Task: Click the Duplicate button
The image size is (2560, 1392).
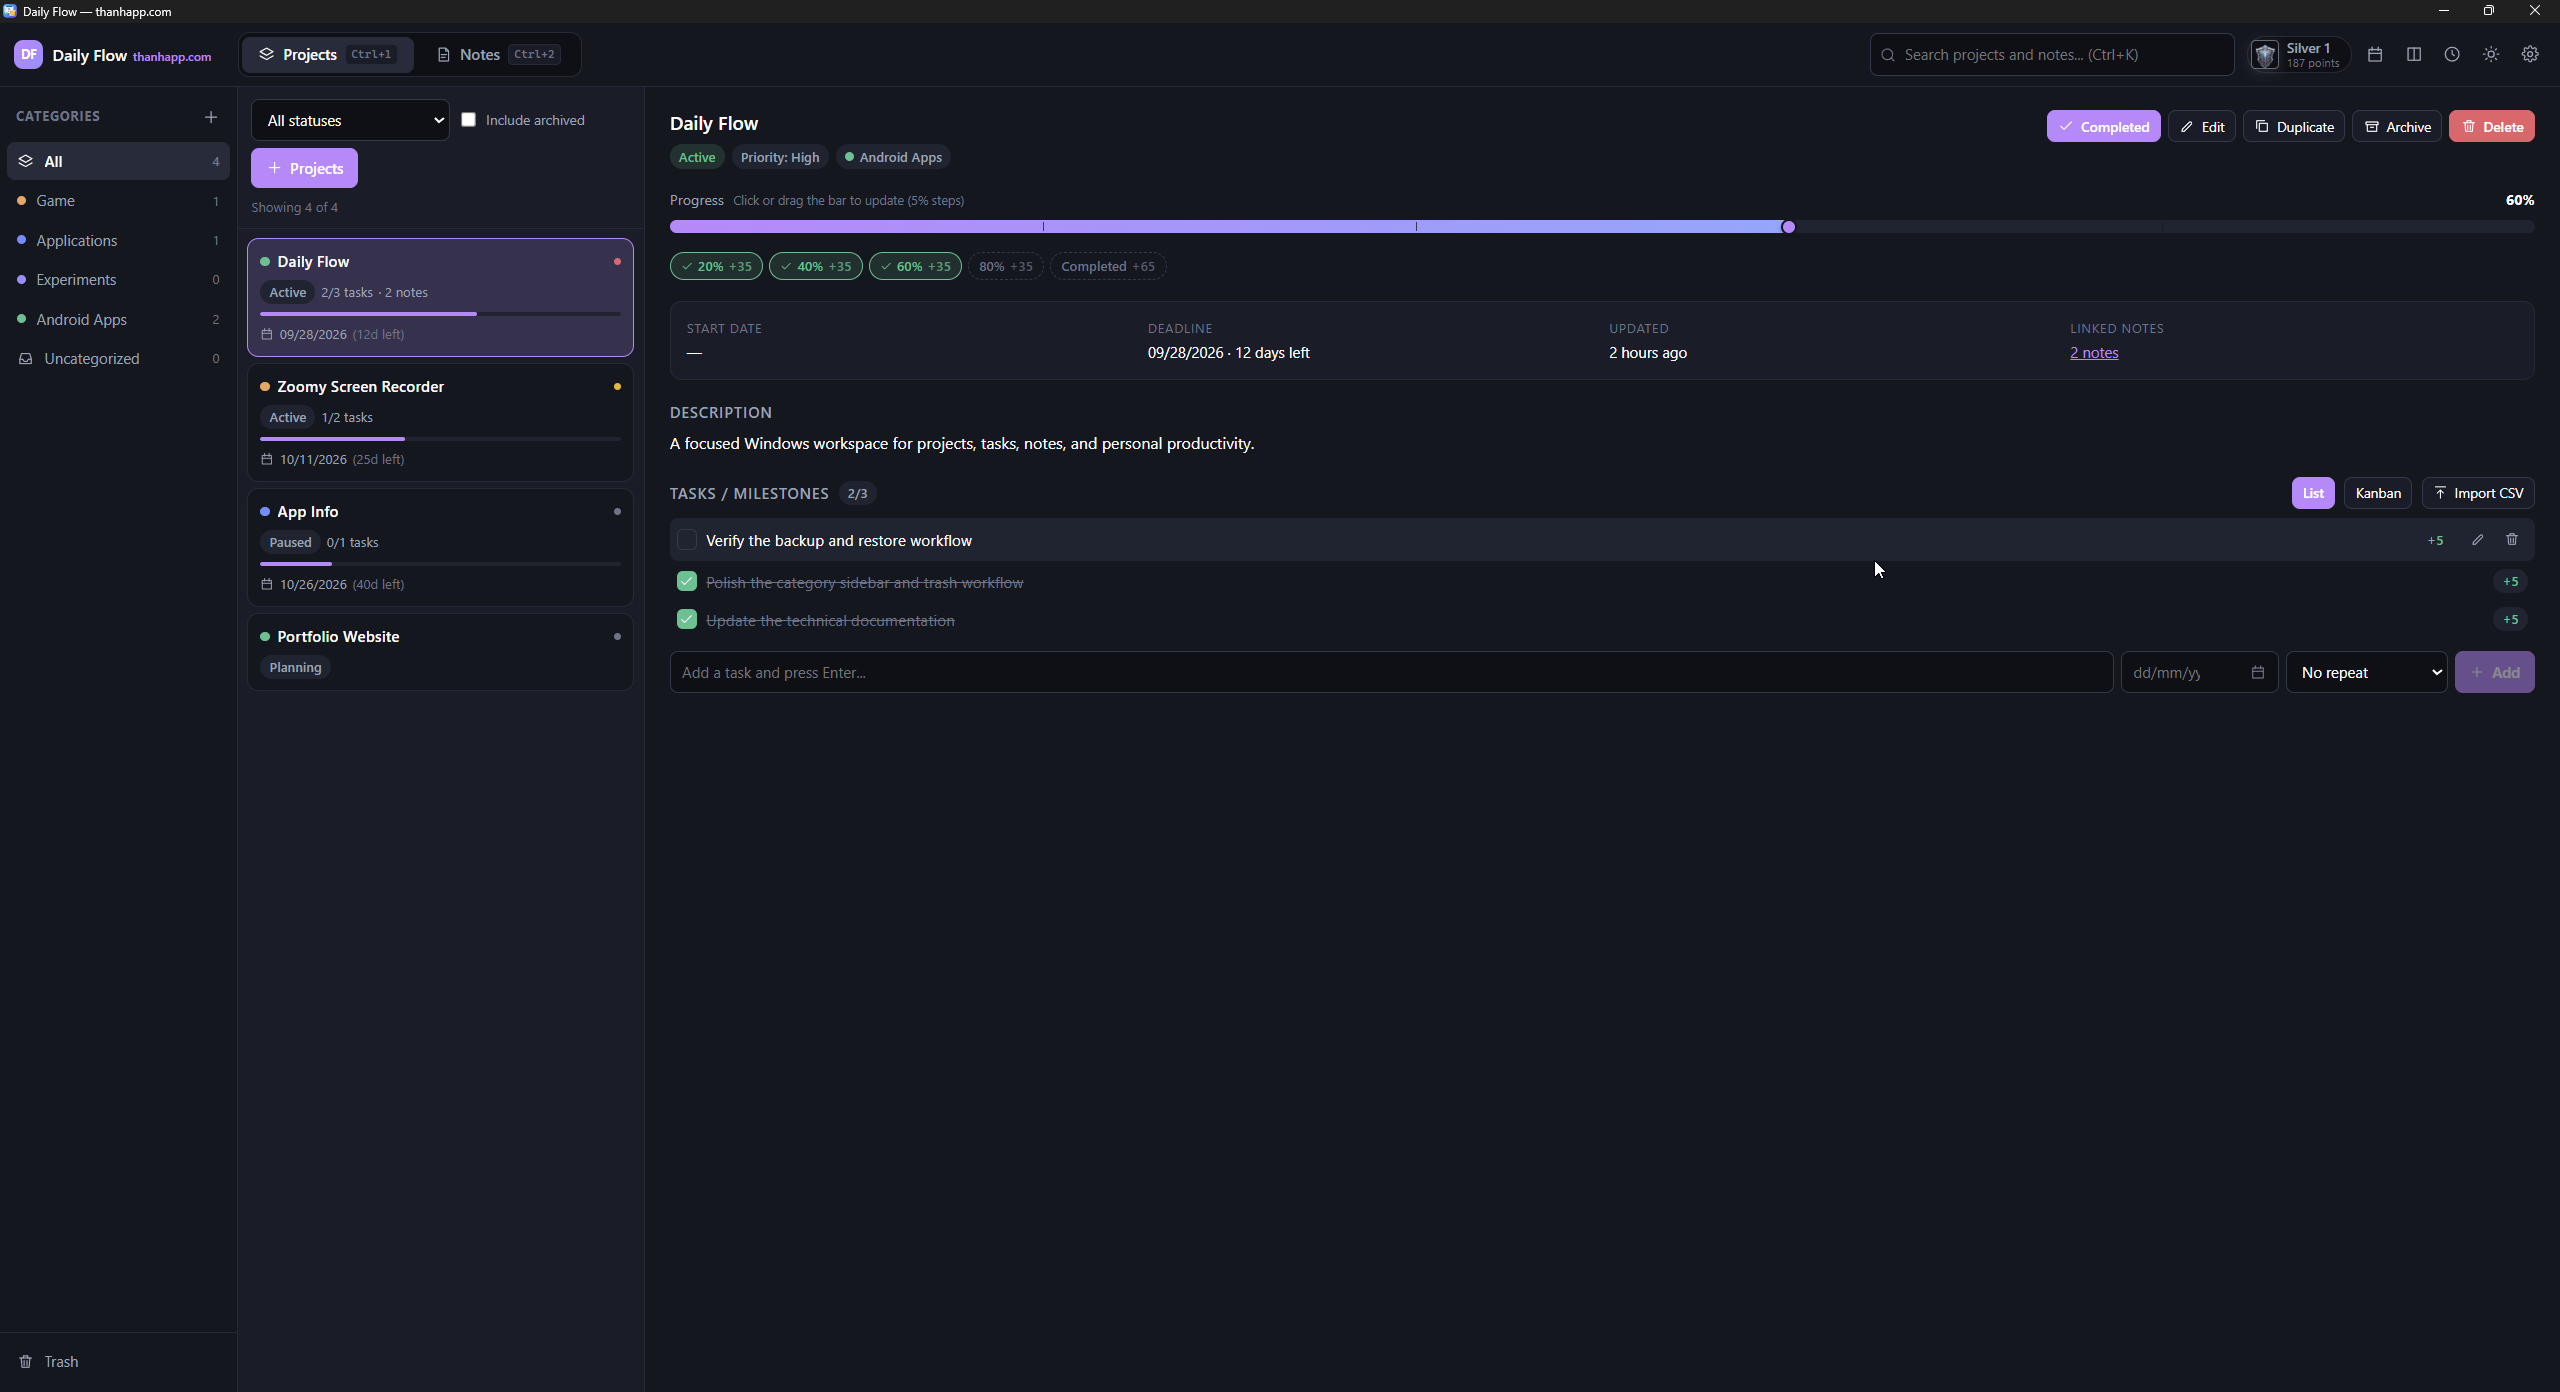Action: pyautogui.click(x=2293, y=126)
